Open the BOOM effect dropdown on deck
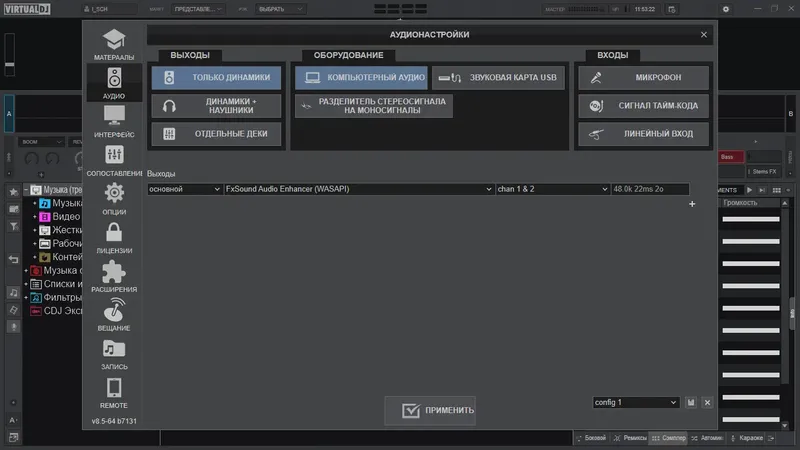 tap(41, 142)
